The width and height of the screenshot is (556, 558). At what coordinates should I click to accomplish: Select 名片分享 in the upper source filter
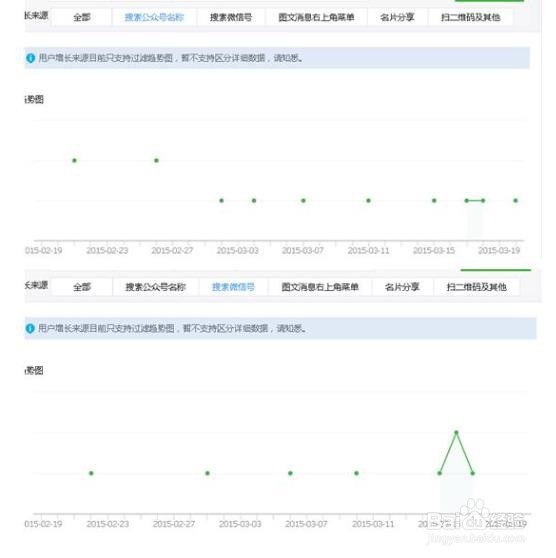click(x=397, y=17)
